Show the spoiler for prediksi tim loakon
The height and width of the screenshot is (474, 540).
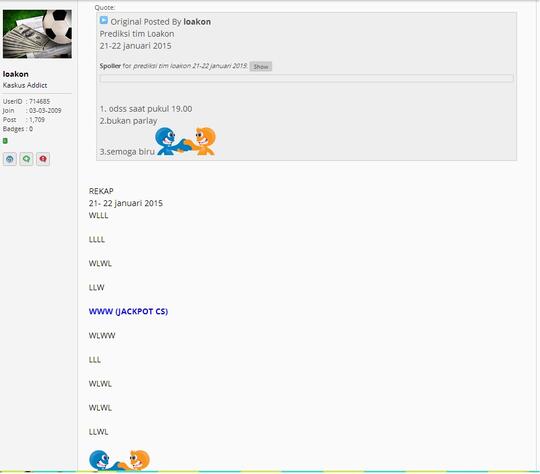pyautogui.click(x=261, y=66)
